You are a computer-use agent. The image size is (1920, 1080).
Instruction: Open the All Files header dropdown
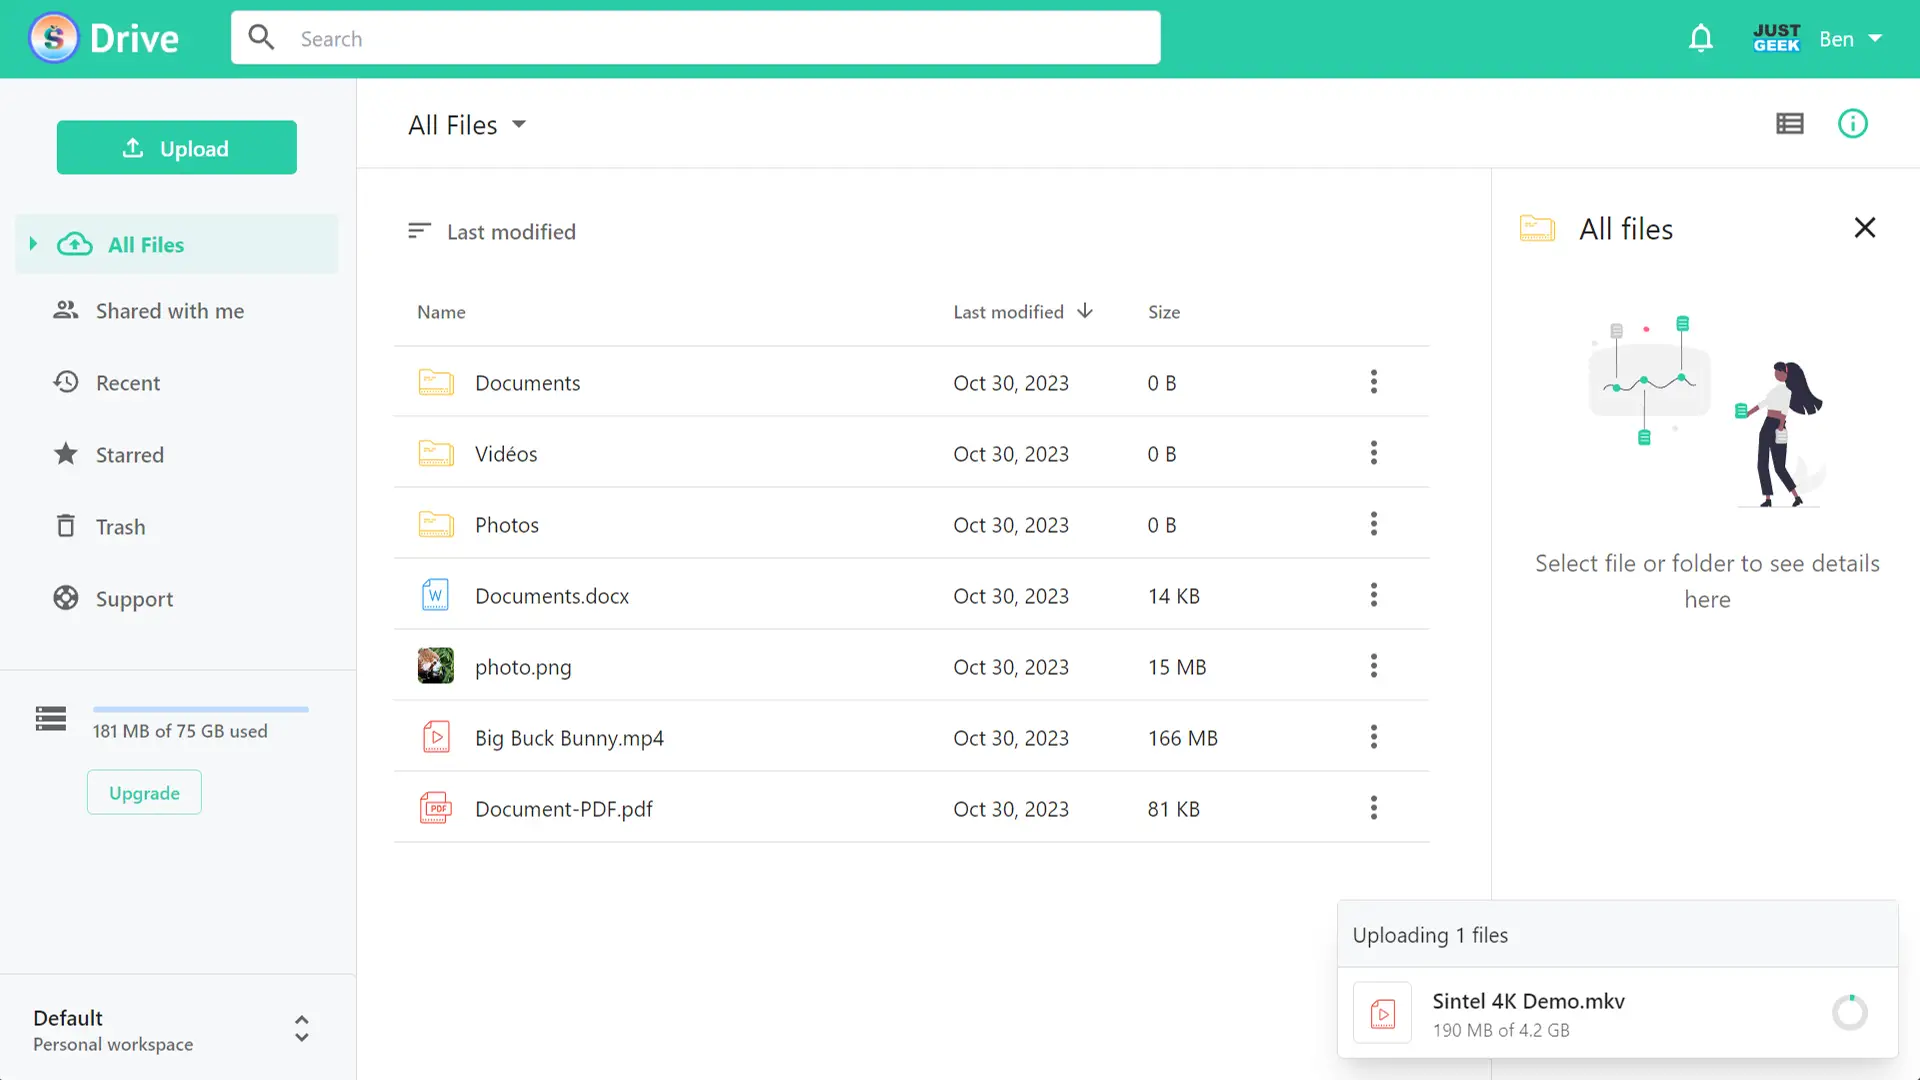coord(467,125)
